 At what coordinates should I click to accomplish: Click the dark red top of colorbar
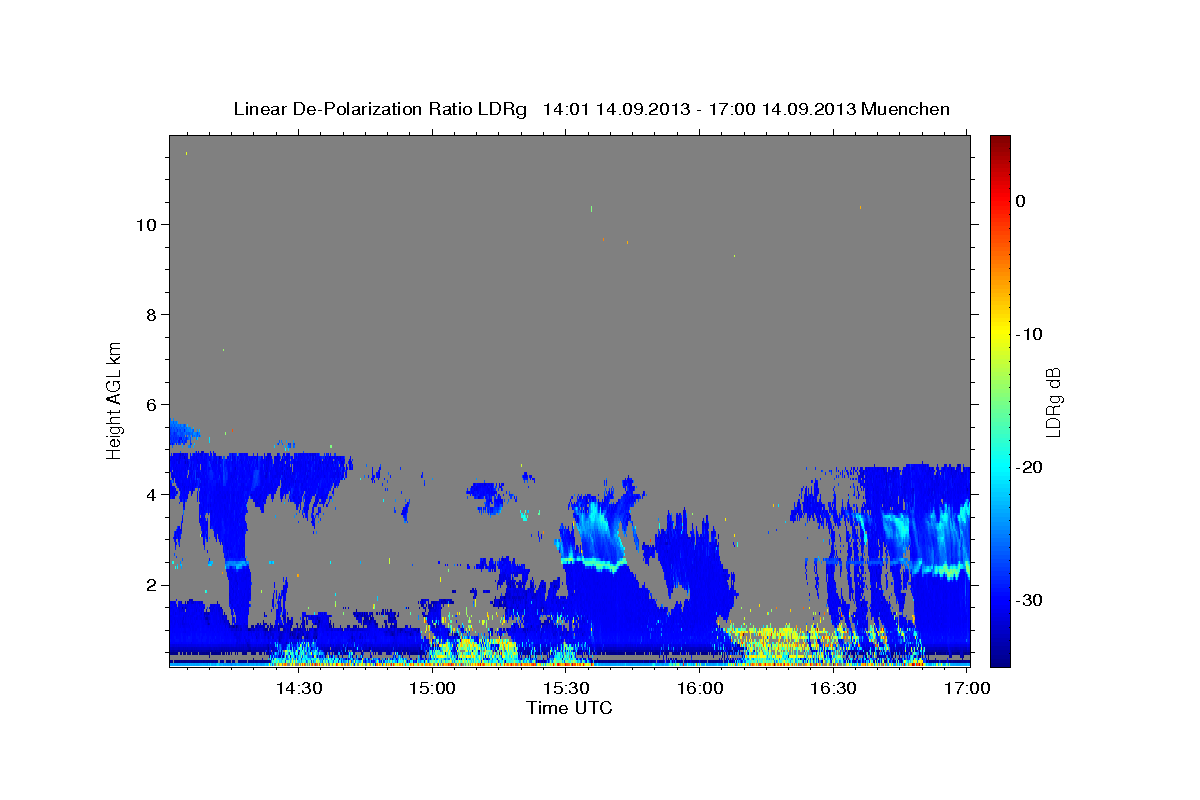tap(1000, 142)
